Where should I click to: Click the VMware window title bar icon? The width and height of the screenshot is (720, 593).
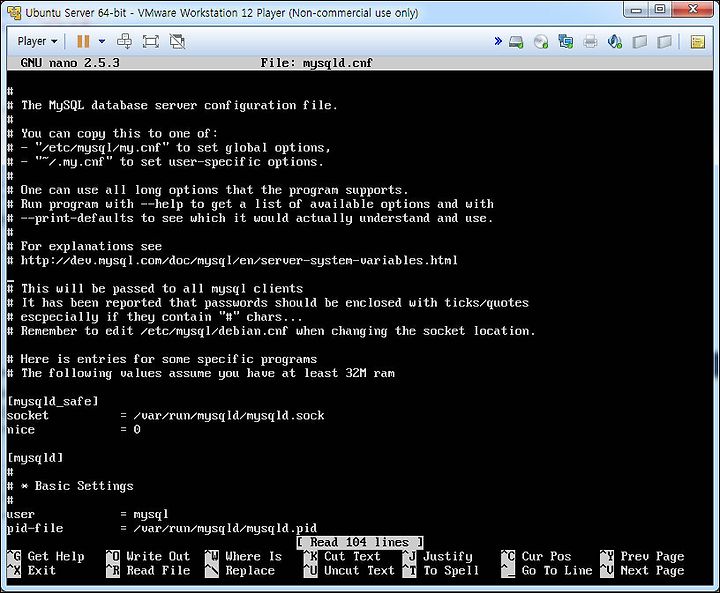click(x=14, y=13)
